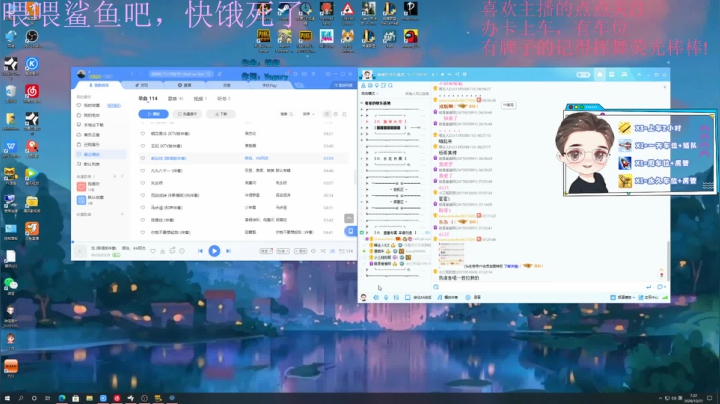Open the Among Us desktop shortcut
Screen dimensions: 720x404
[x=411, y=39]
